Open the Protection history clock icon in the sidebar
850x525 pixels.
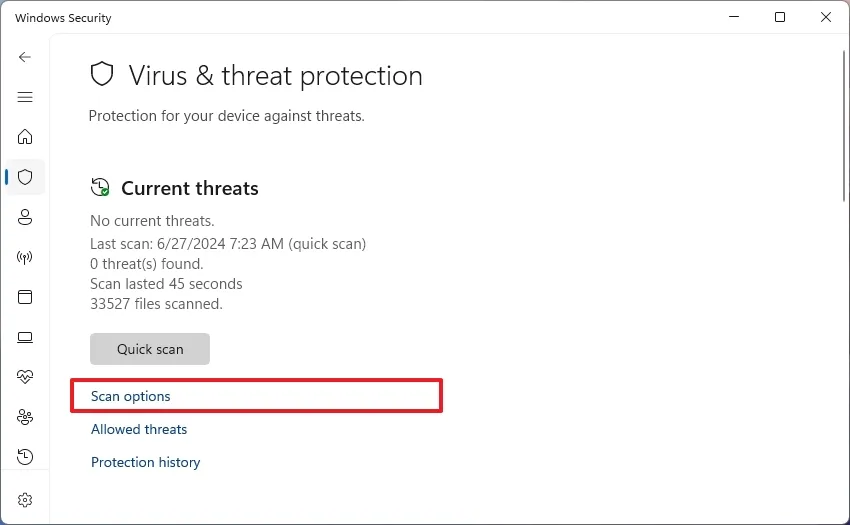[25, 457]
